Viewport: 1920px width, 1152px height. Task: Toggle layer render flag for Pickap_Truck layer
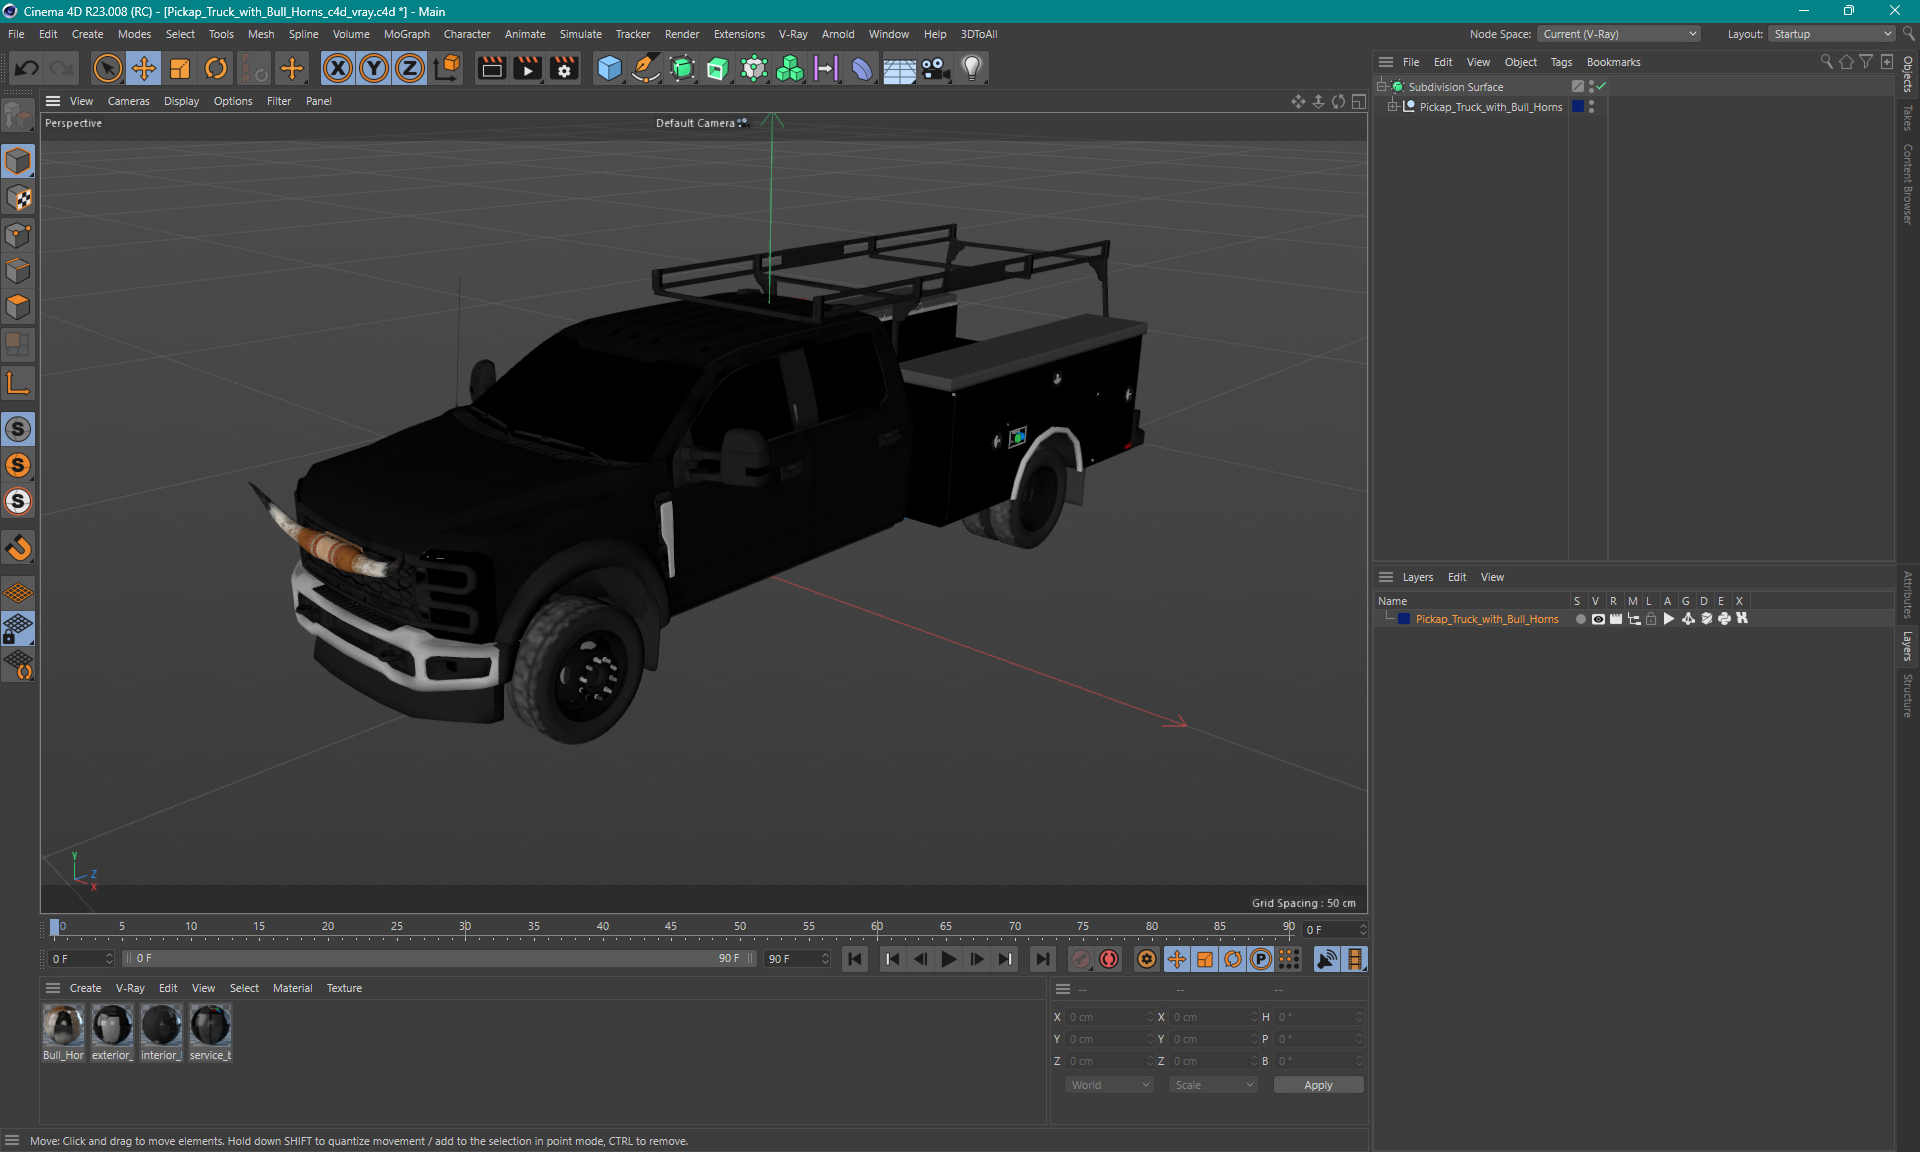[1616, 619]
